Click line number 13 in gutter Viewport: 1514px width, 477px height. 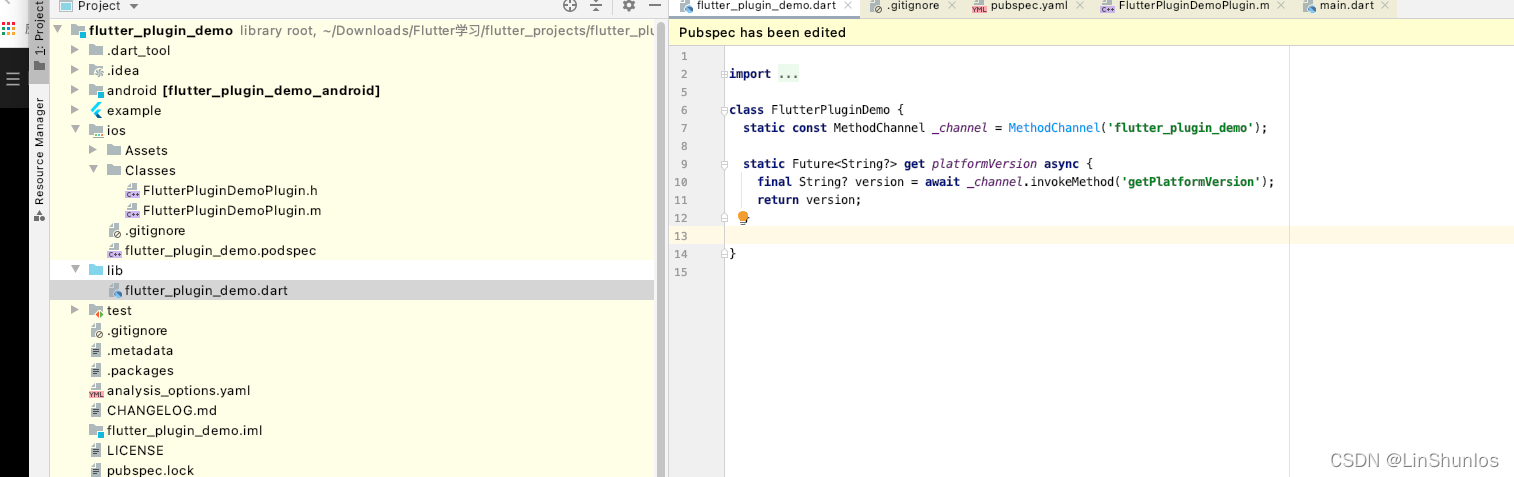point(682,236)
